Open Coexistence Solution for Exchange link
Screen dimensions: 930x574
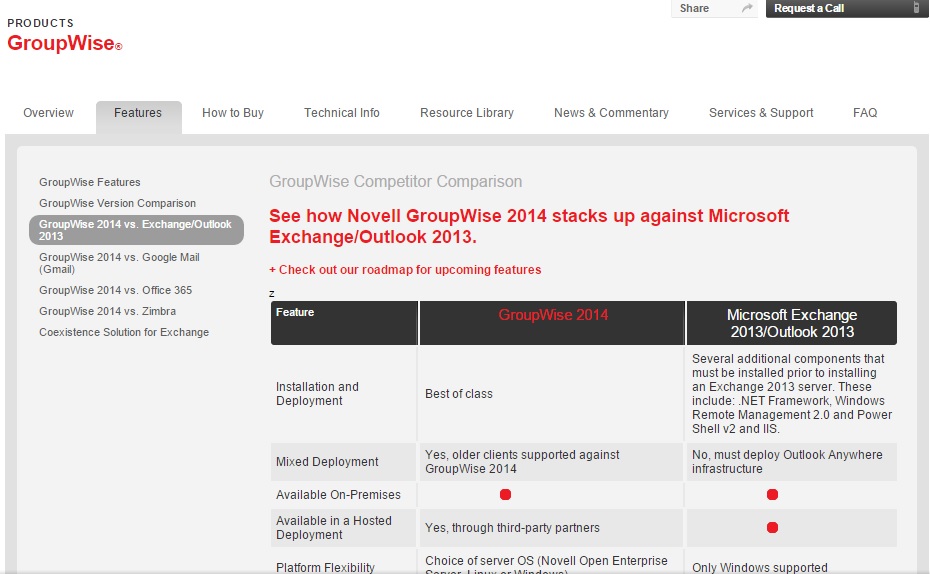124,332
